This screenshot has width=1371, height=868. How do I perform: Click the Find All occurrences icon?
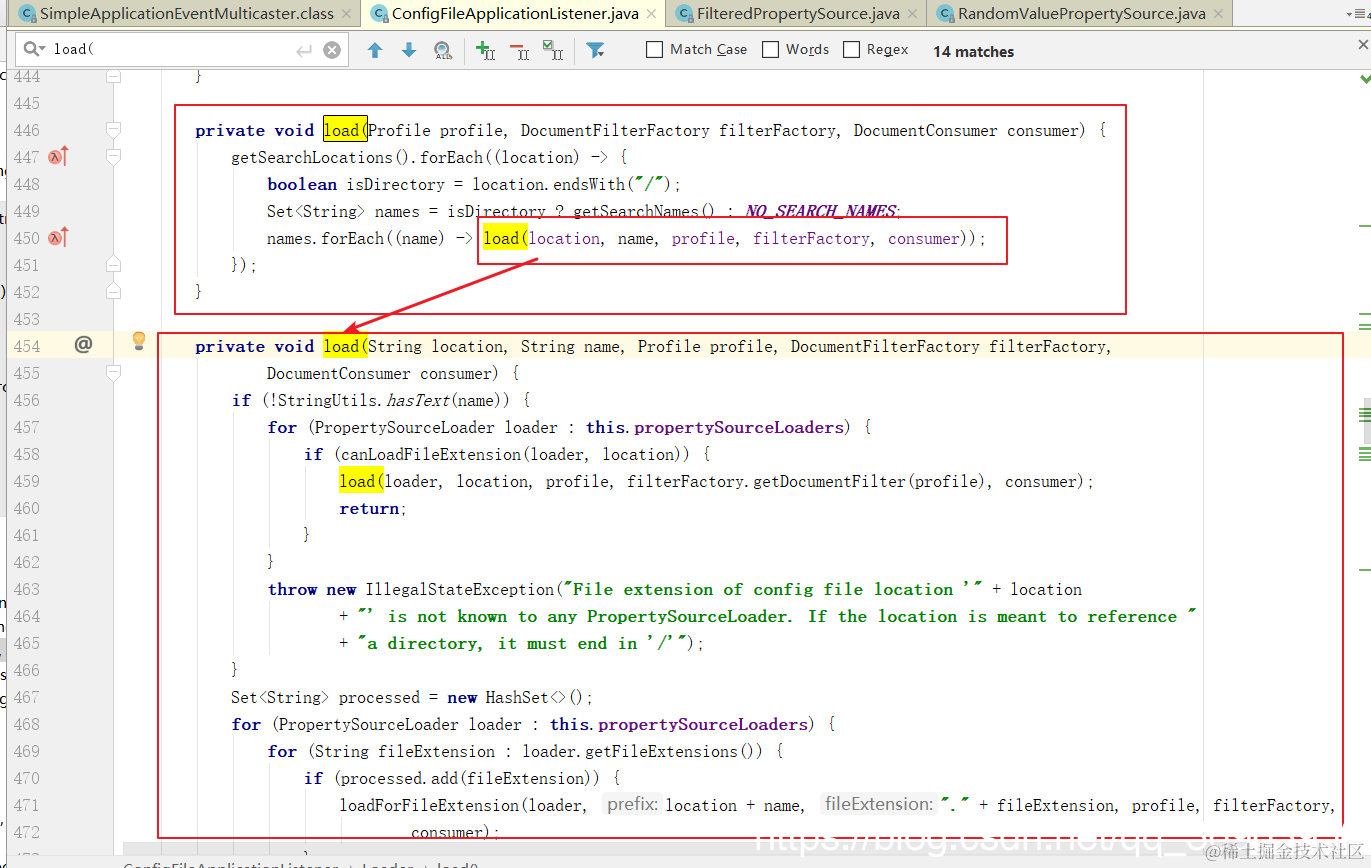click(x=443, y=50)
